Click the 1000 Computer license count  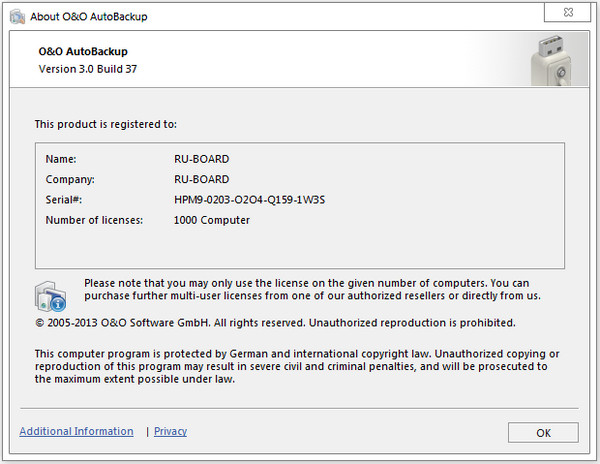(x=211, y=220)
